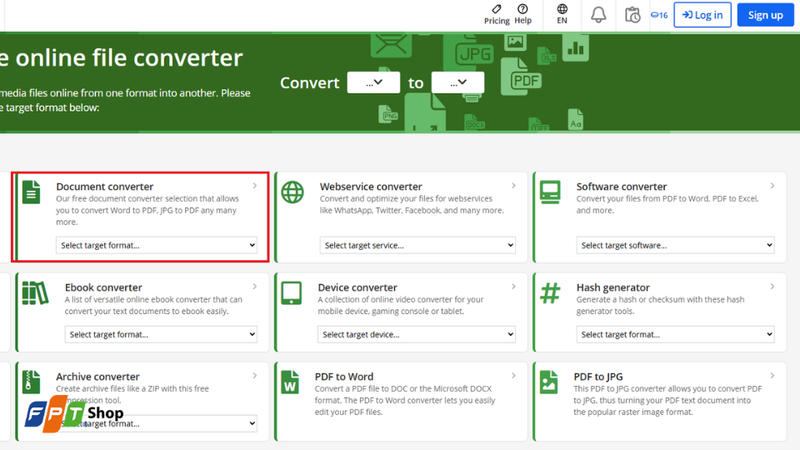Screen dimensions: 800x450
Task: Open the 'to' target format dropdown
Action: point(458,83)
